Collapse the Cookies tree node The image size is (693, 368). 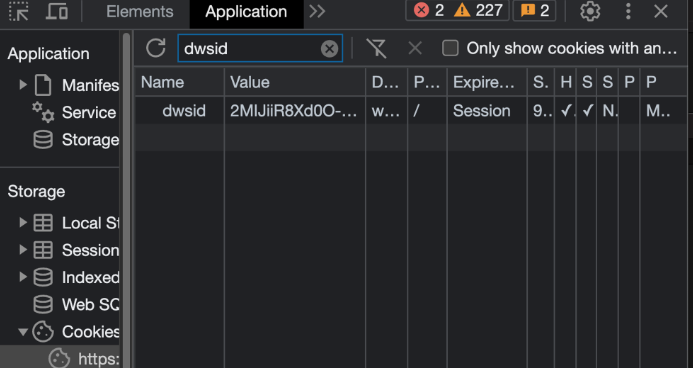pos(23,332)
